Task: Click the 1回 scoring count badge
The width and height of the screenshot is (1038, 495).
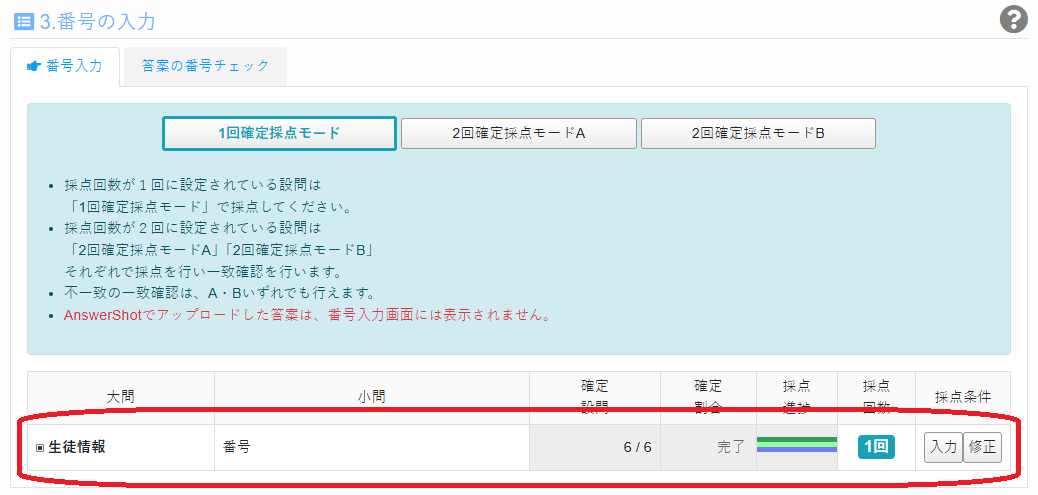Action: pyautogui.click(x=876, y=447)
